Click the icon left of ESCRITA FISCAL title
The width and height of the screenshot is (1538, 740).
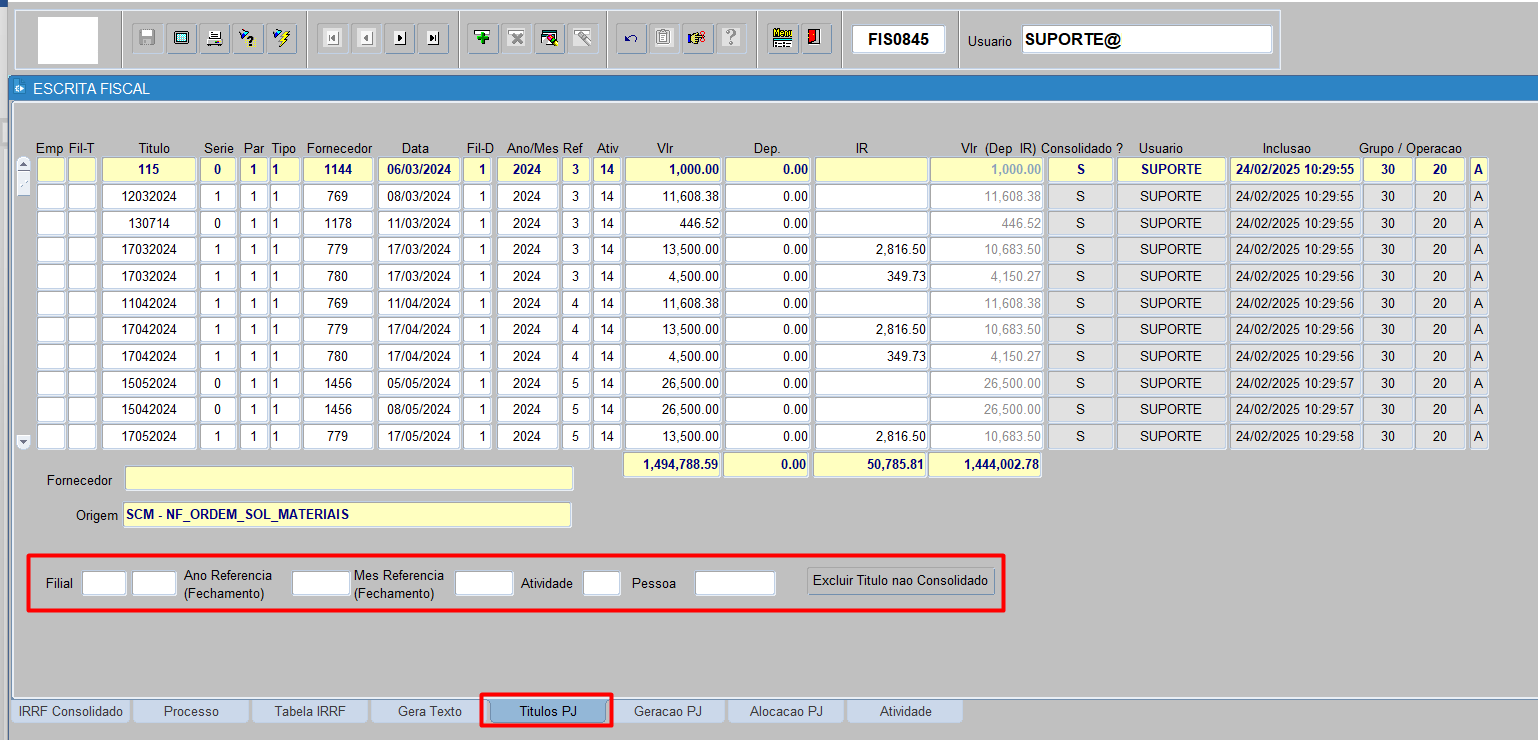(20, 88)
